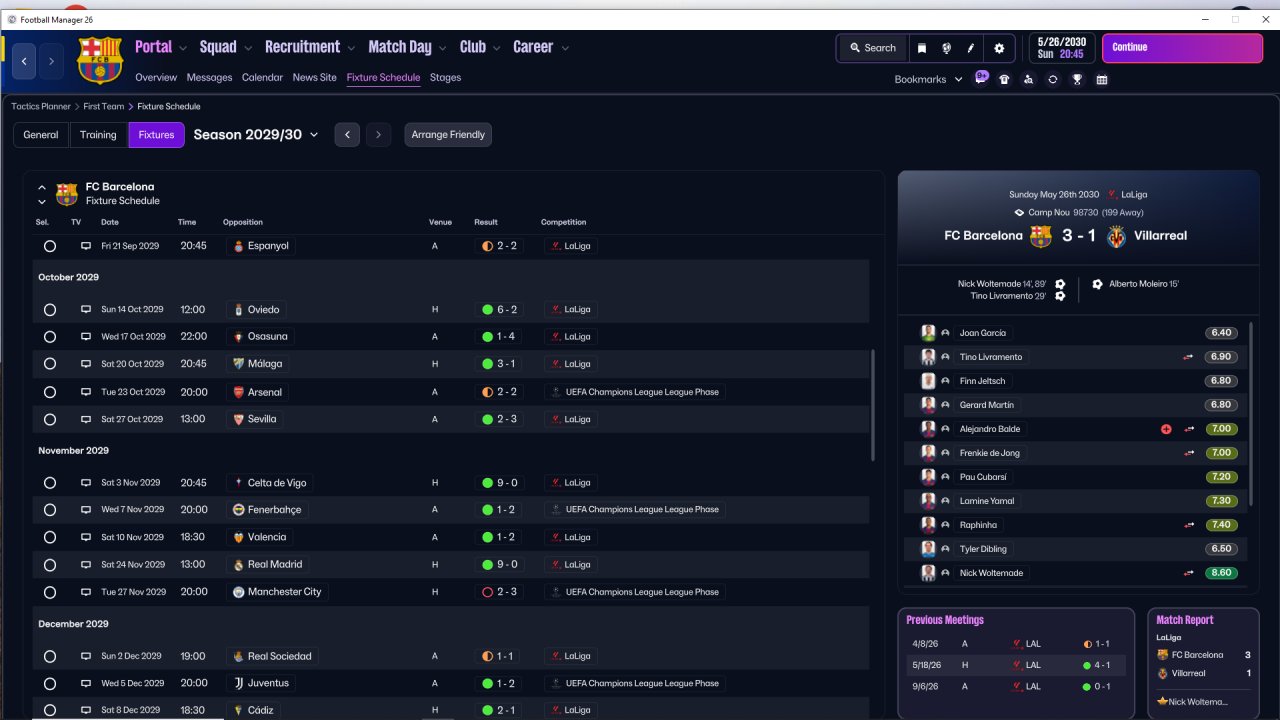1280x720 pixels.
Task: Collapse the FC Barcelona fixture schedule panel
Action: tap(42, 187)
